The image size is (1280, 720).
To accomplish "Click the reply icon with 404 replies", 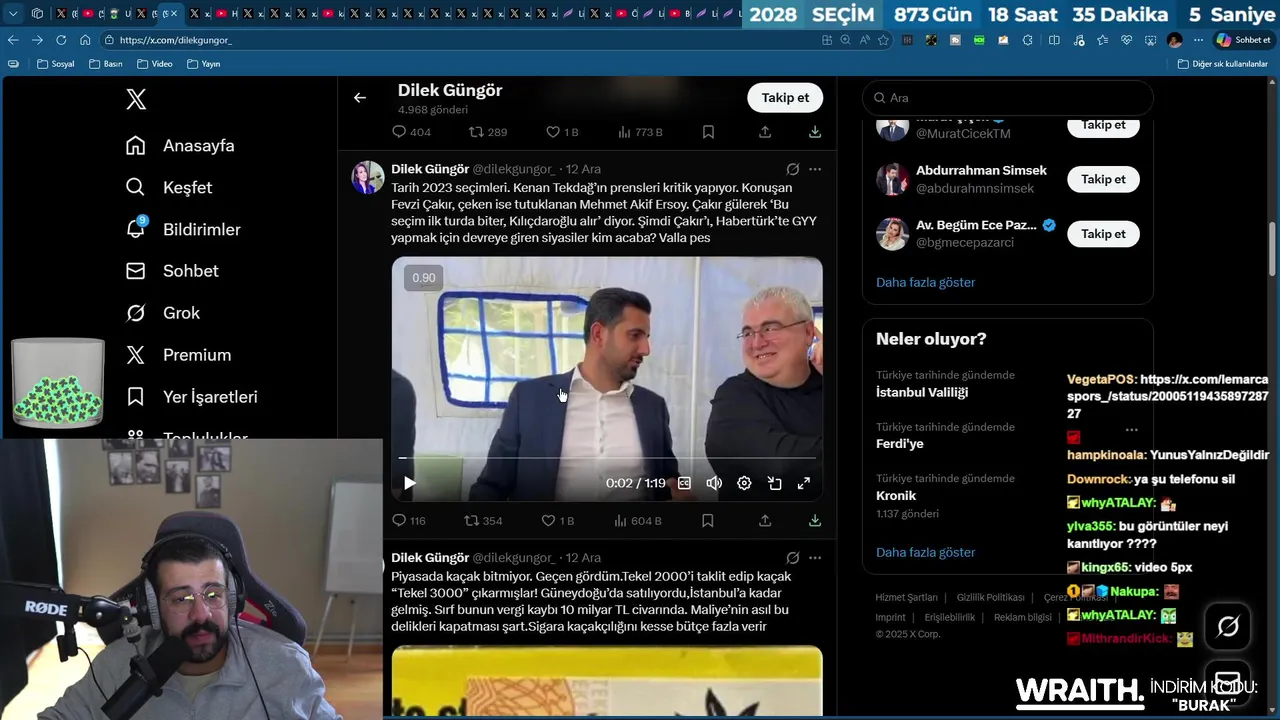I will [399, 132].
